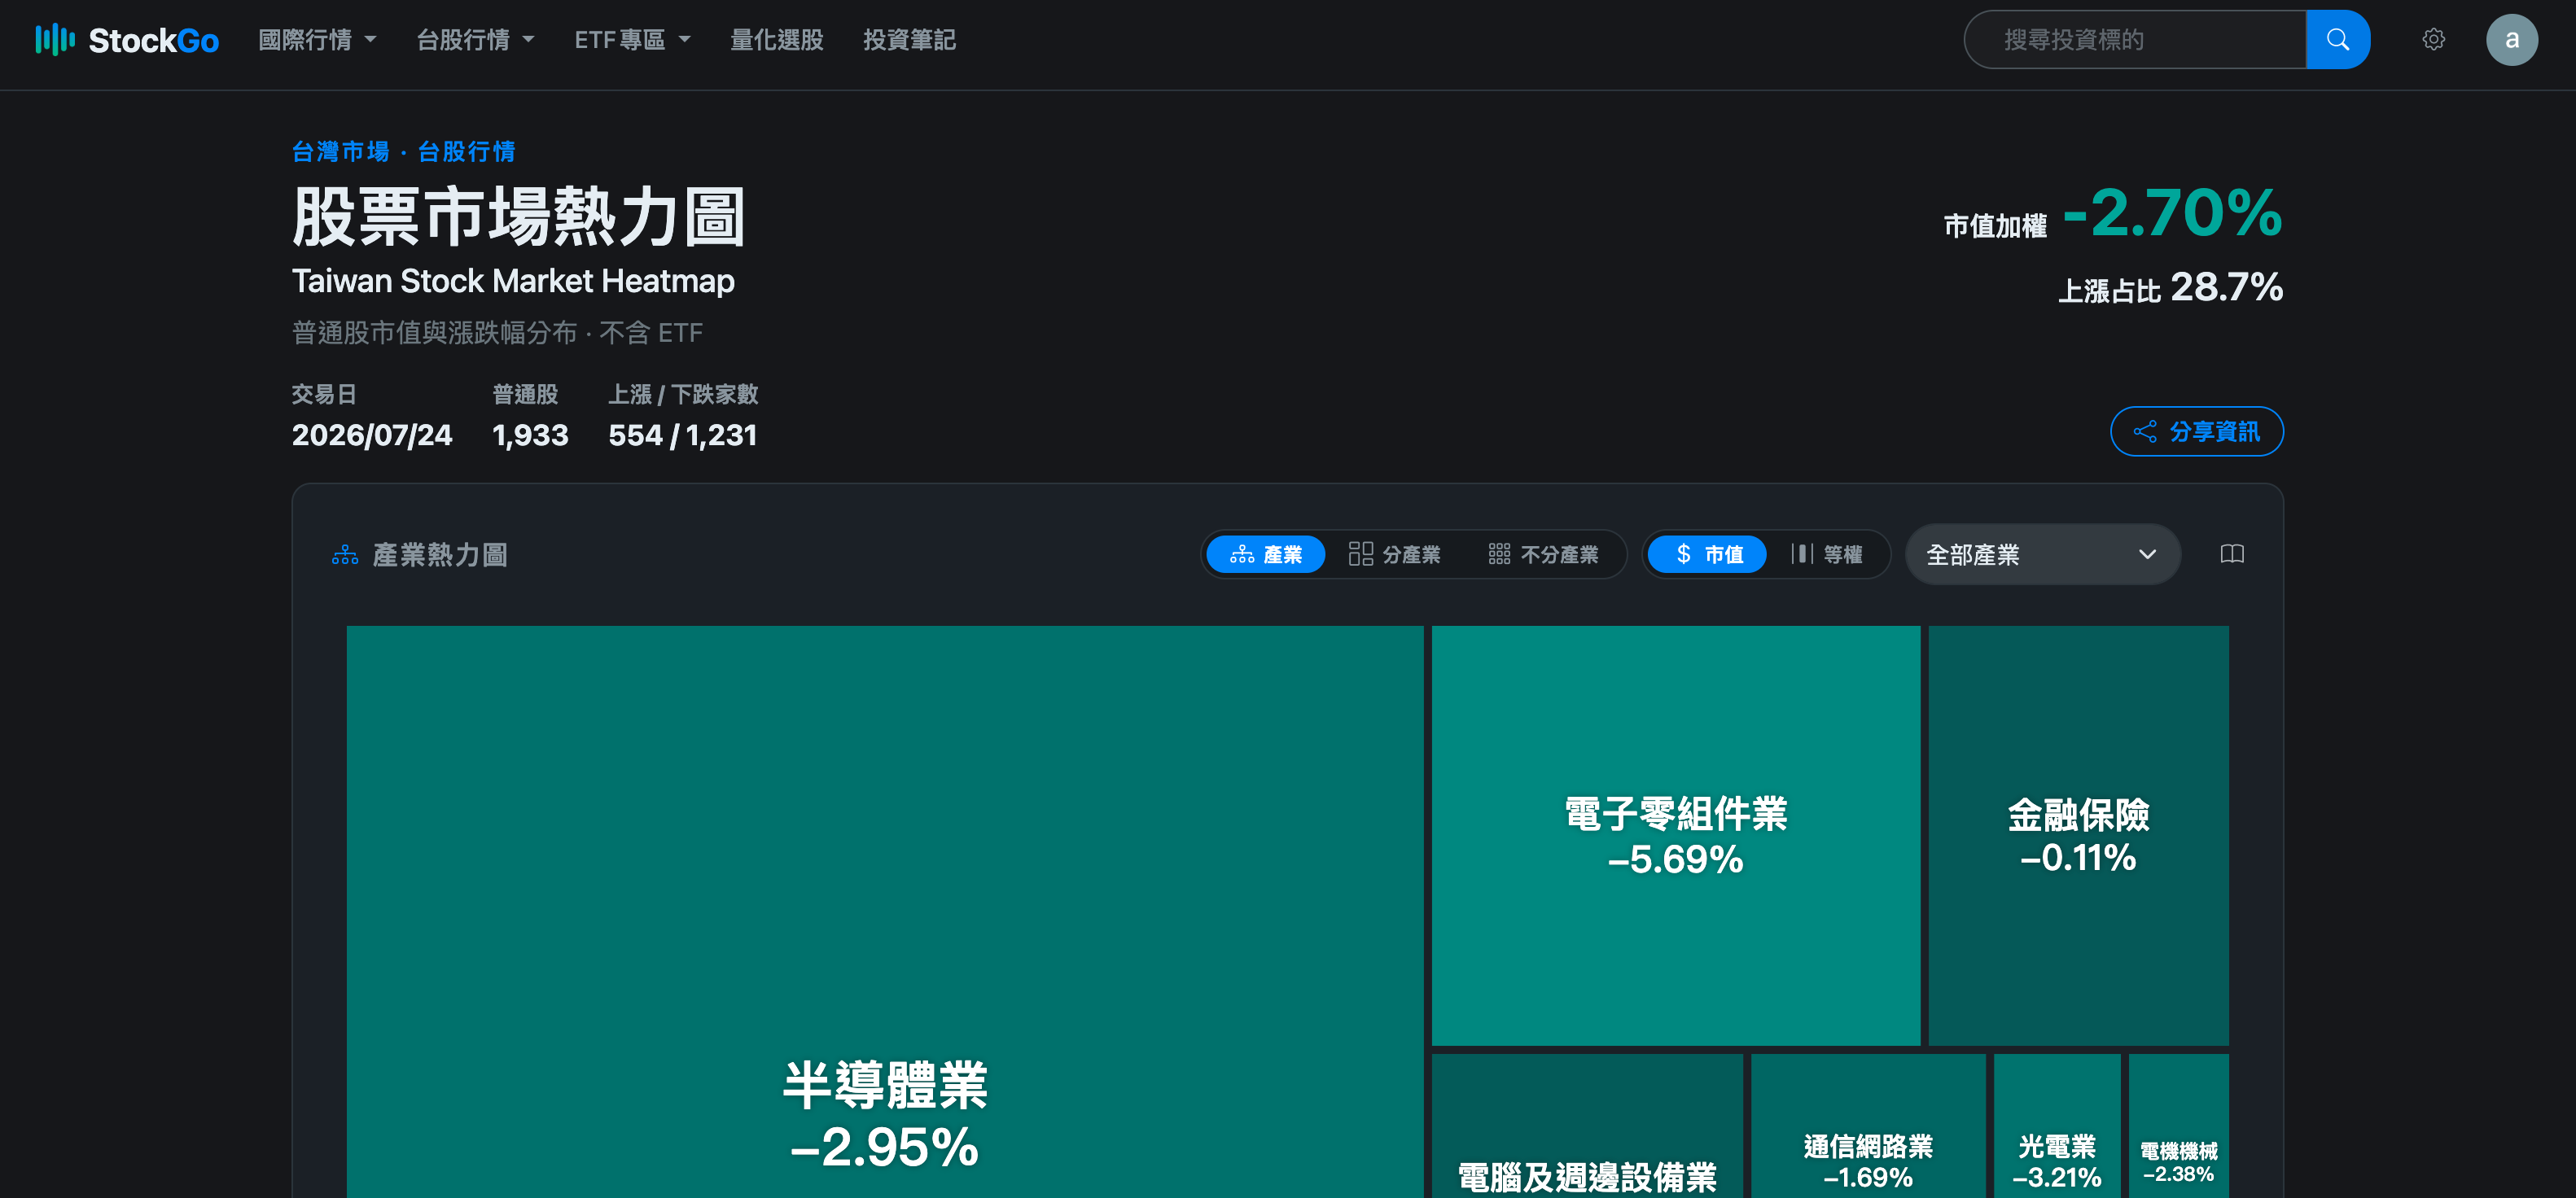Screen dimensions: 2576x1198
Task: Open settings gear icon
Action: point(2433,40)
